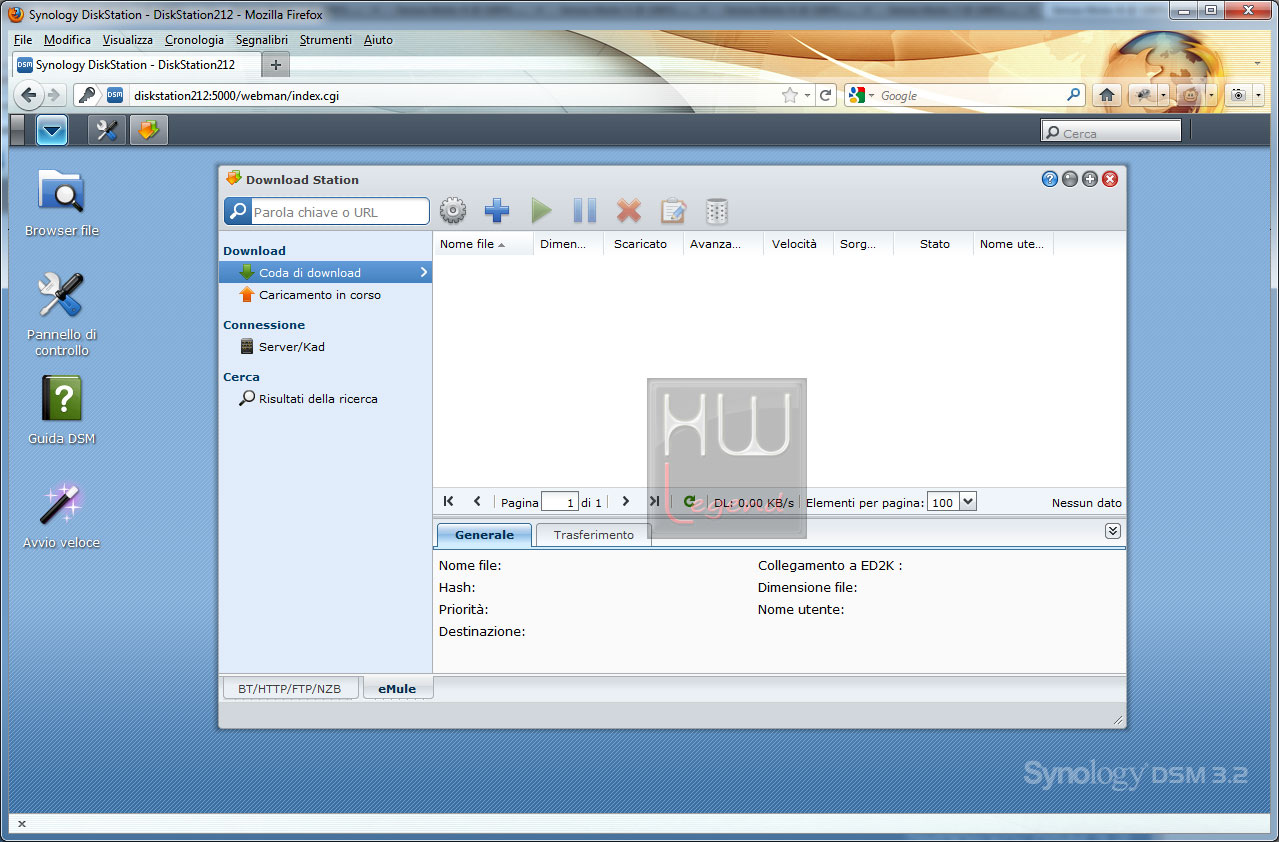Open DSM main menu dropdown button

click(51, 130)
